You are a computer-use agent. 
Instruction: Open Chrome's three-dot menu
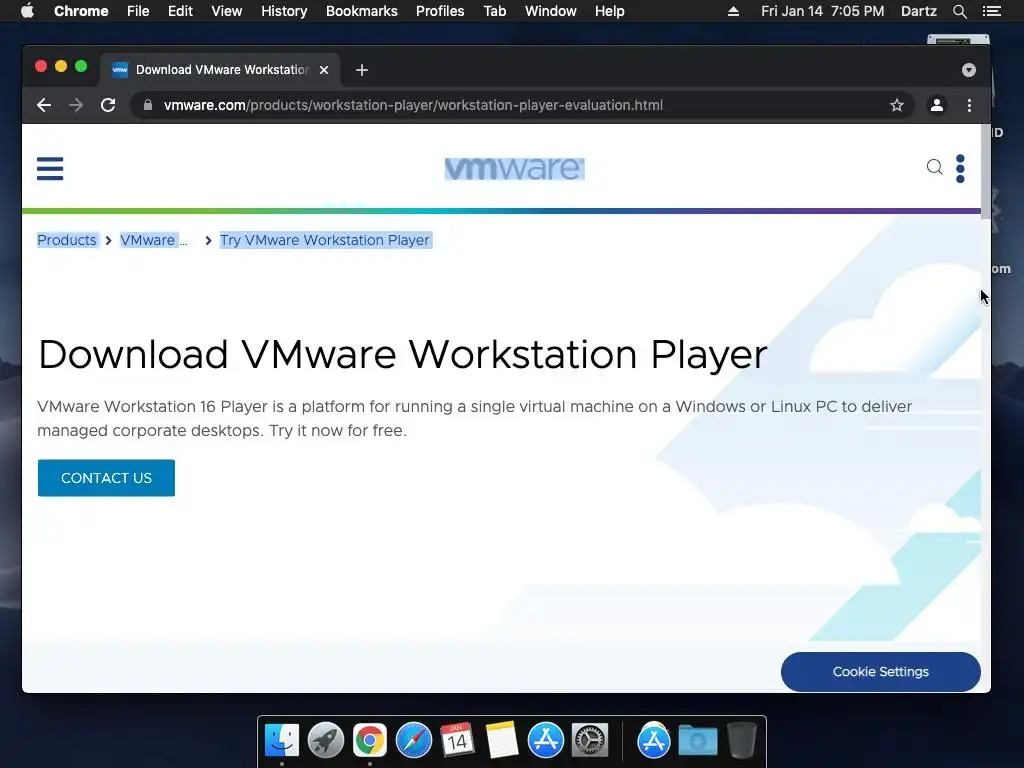(x=969, y=105)
